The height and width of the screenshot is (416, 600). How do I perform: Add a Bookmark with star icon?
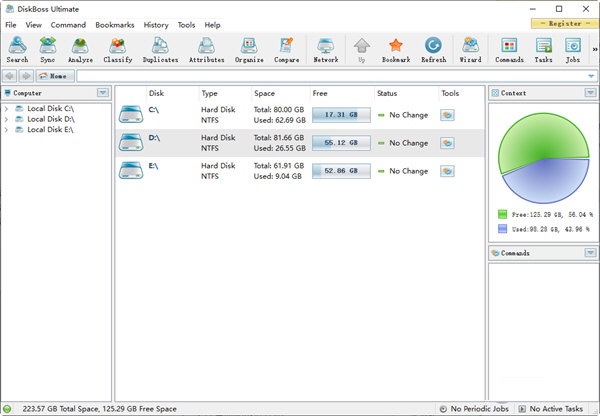pos(396,50)
